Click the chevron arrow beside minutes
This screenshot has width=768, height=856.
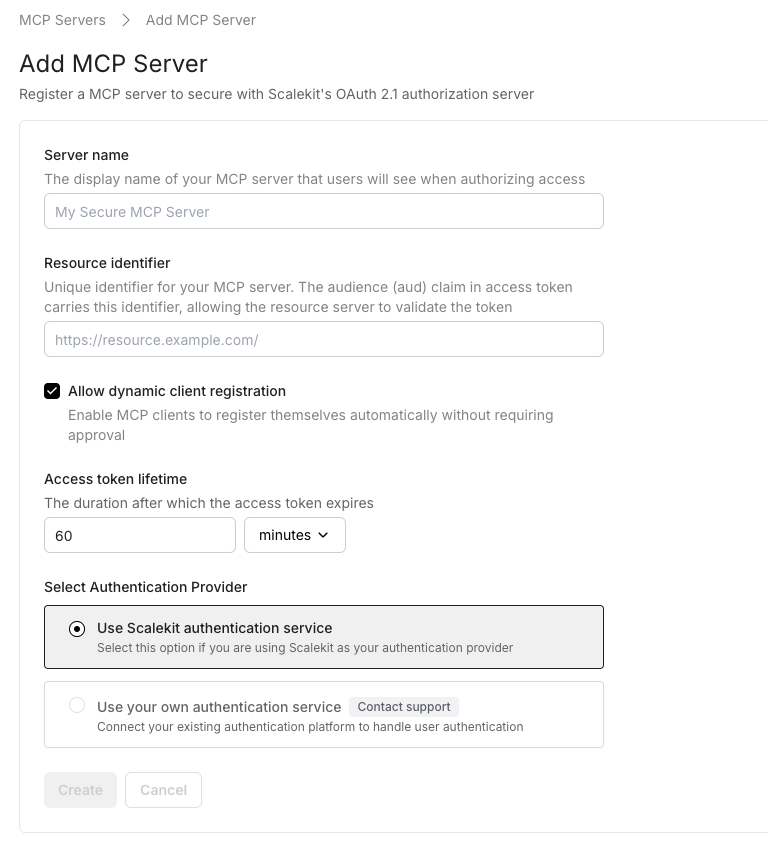click(x=323, y=535)
